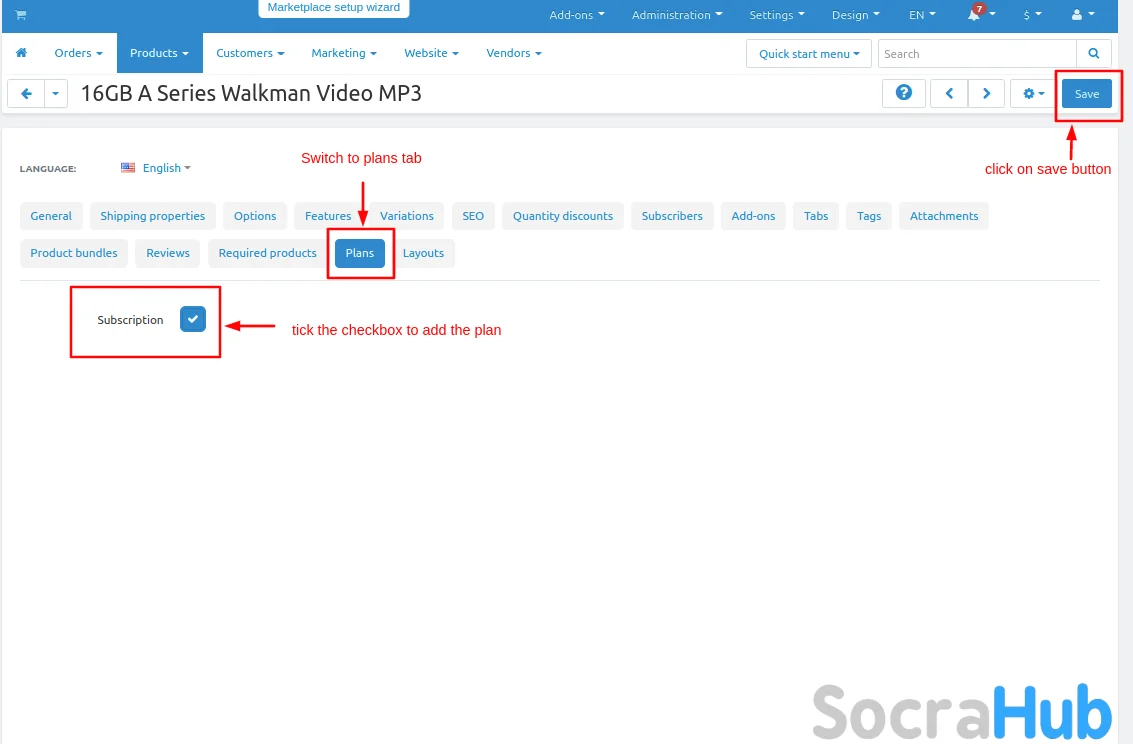Screen dimensions: 1133x744
Task: Expand the English language dropdown
Action: [x=156, y=168]
